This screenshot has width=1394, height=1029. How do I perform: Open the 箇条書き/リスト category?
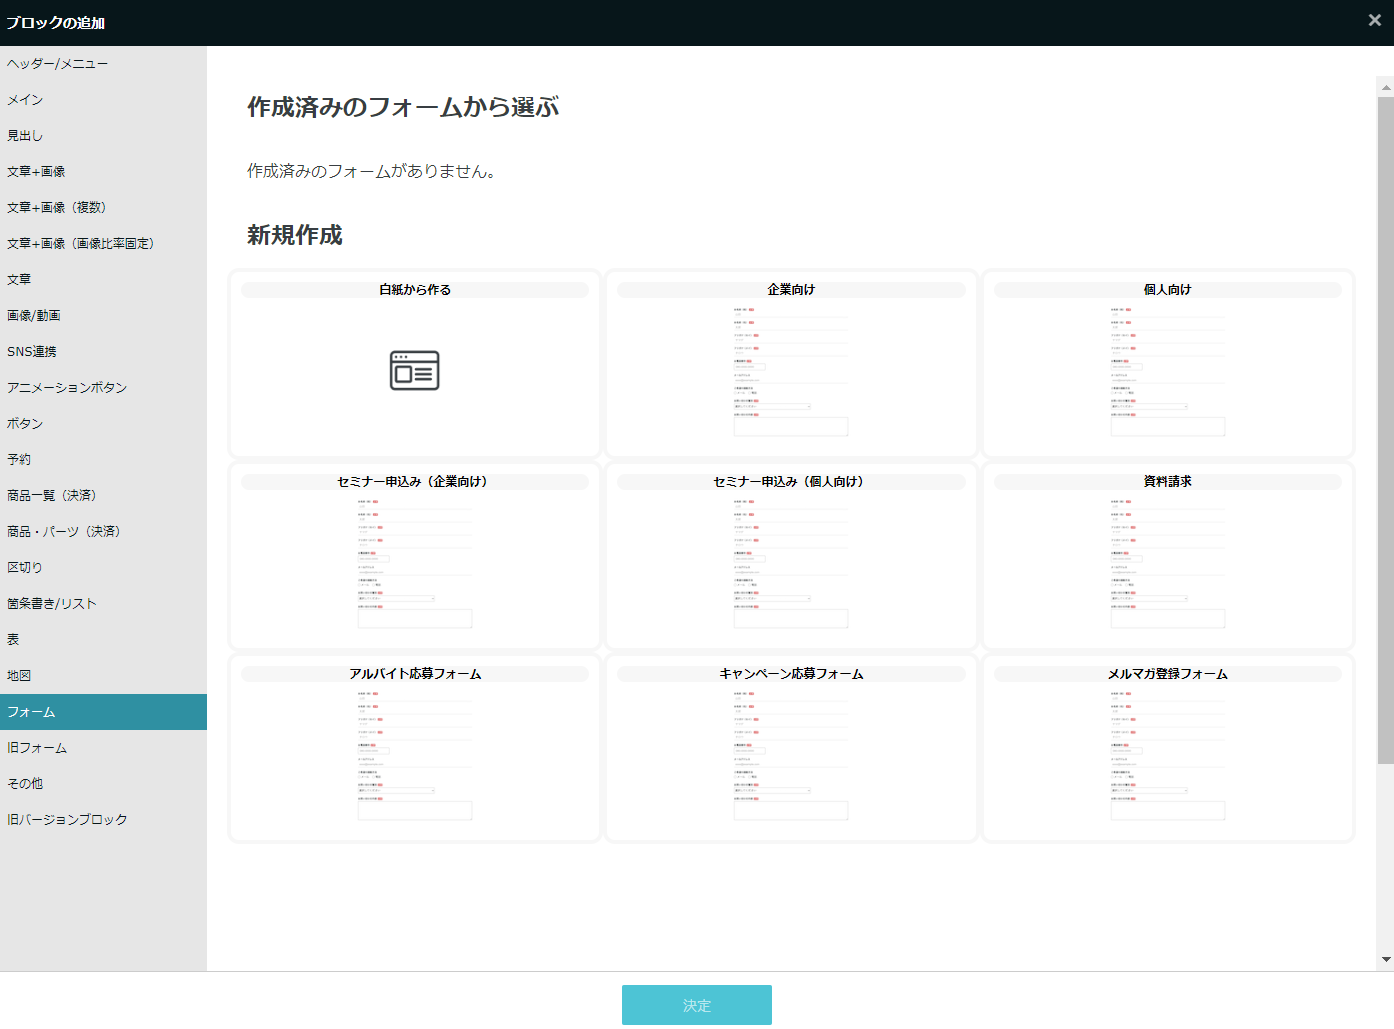[103, 604]
